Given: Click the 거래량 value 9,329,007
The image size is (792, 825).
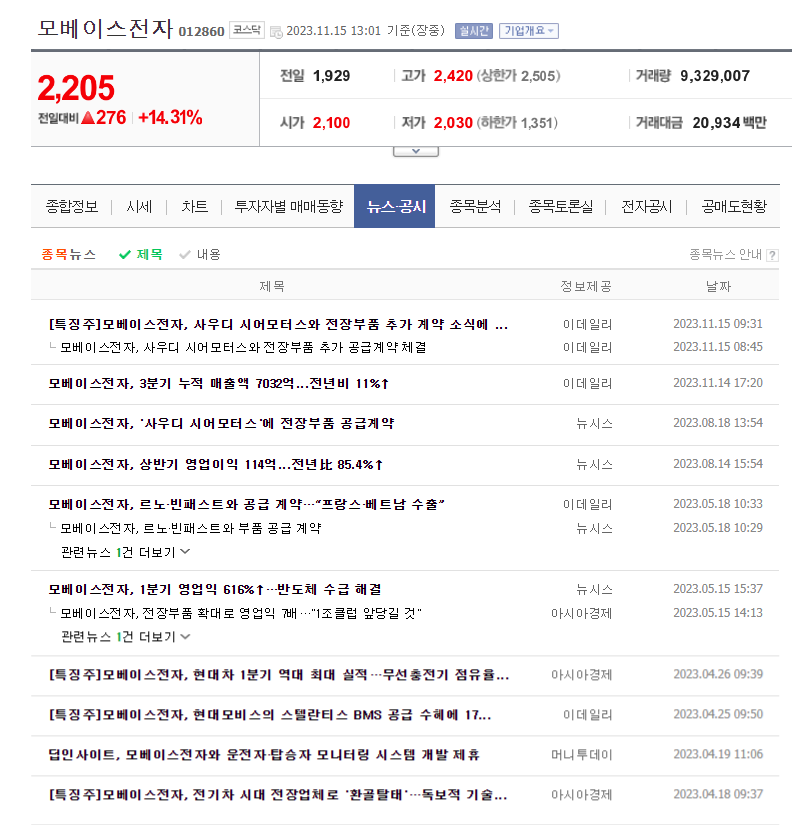Looking at the screenshot, I should coord(715,76).
